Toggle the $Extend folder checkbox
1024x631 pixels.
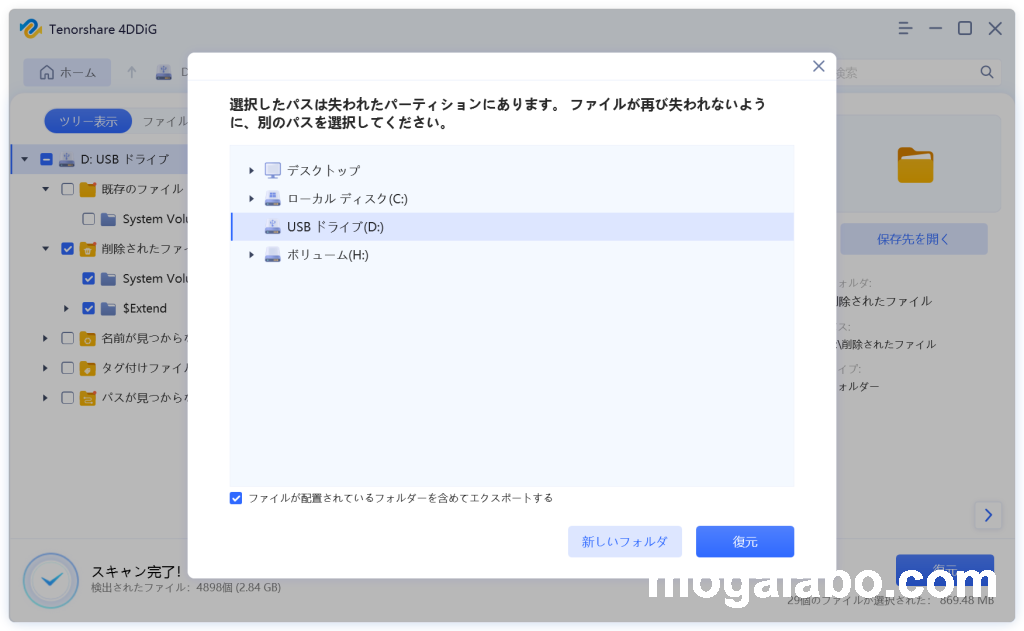tap(88, 308)
